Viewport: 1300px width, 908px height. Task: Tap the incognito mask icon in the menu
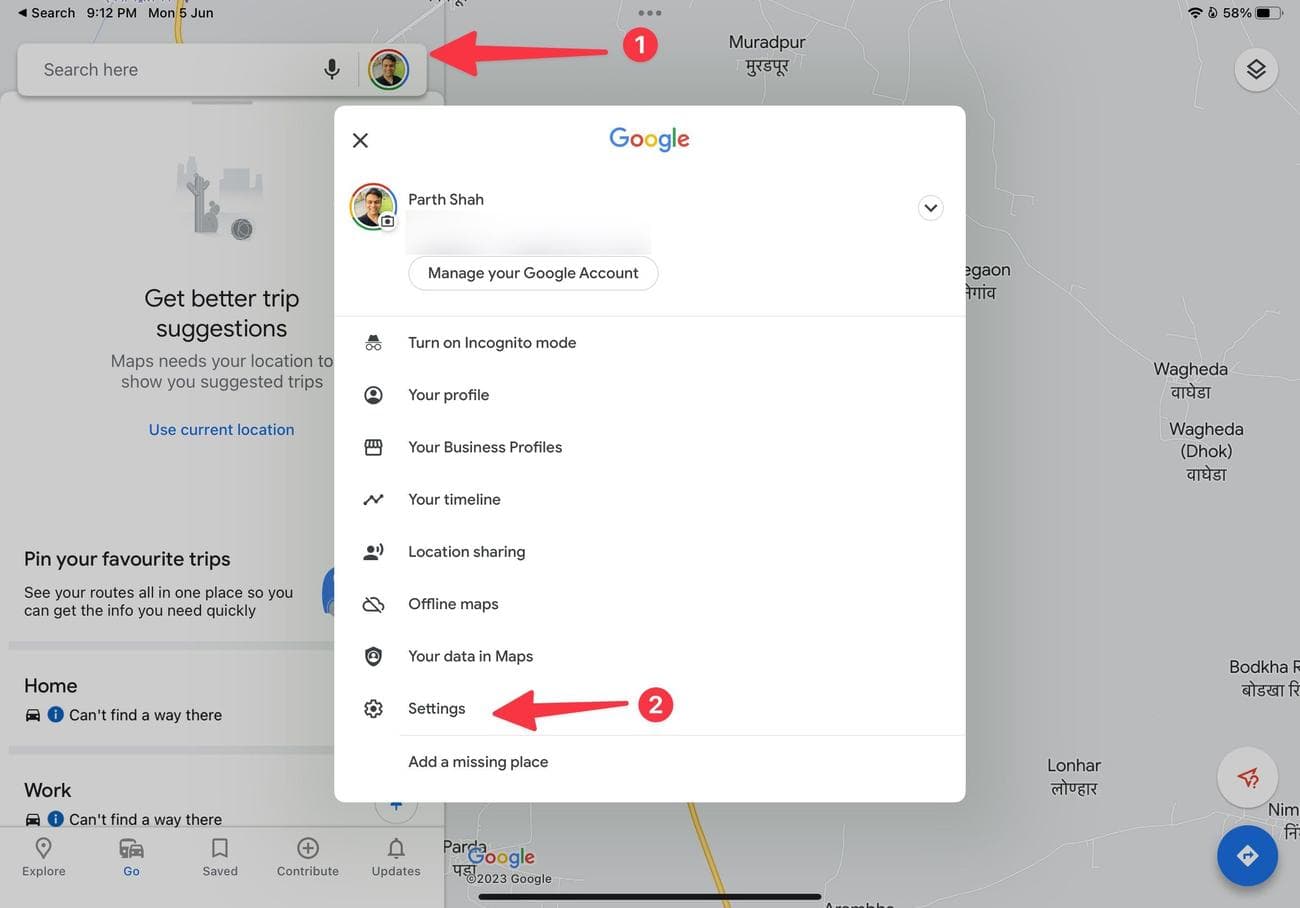[x=373, y=342]
